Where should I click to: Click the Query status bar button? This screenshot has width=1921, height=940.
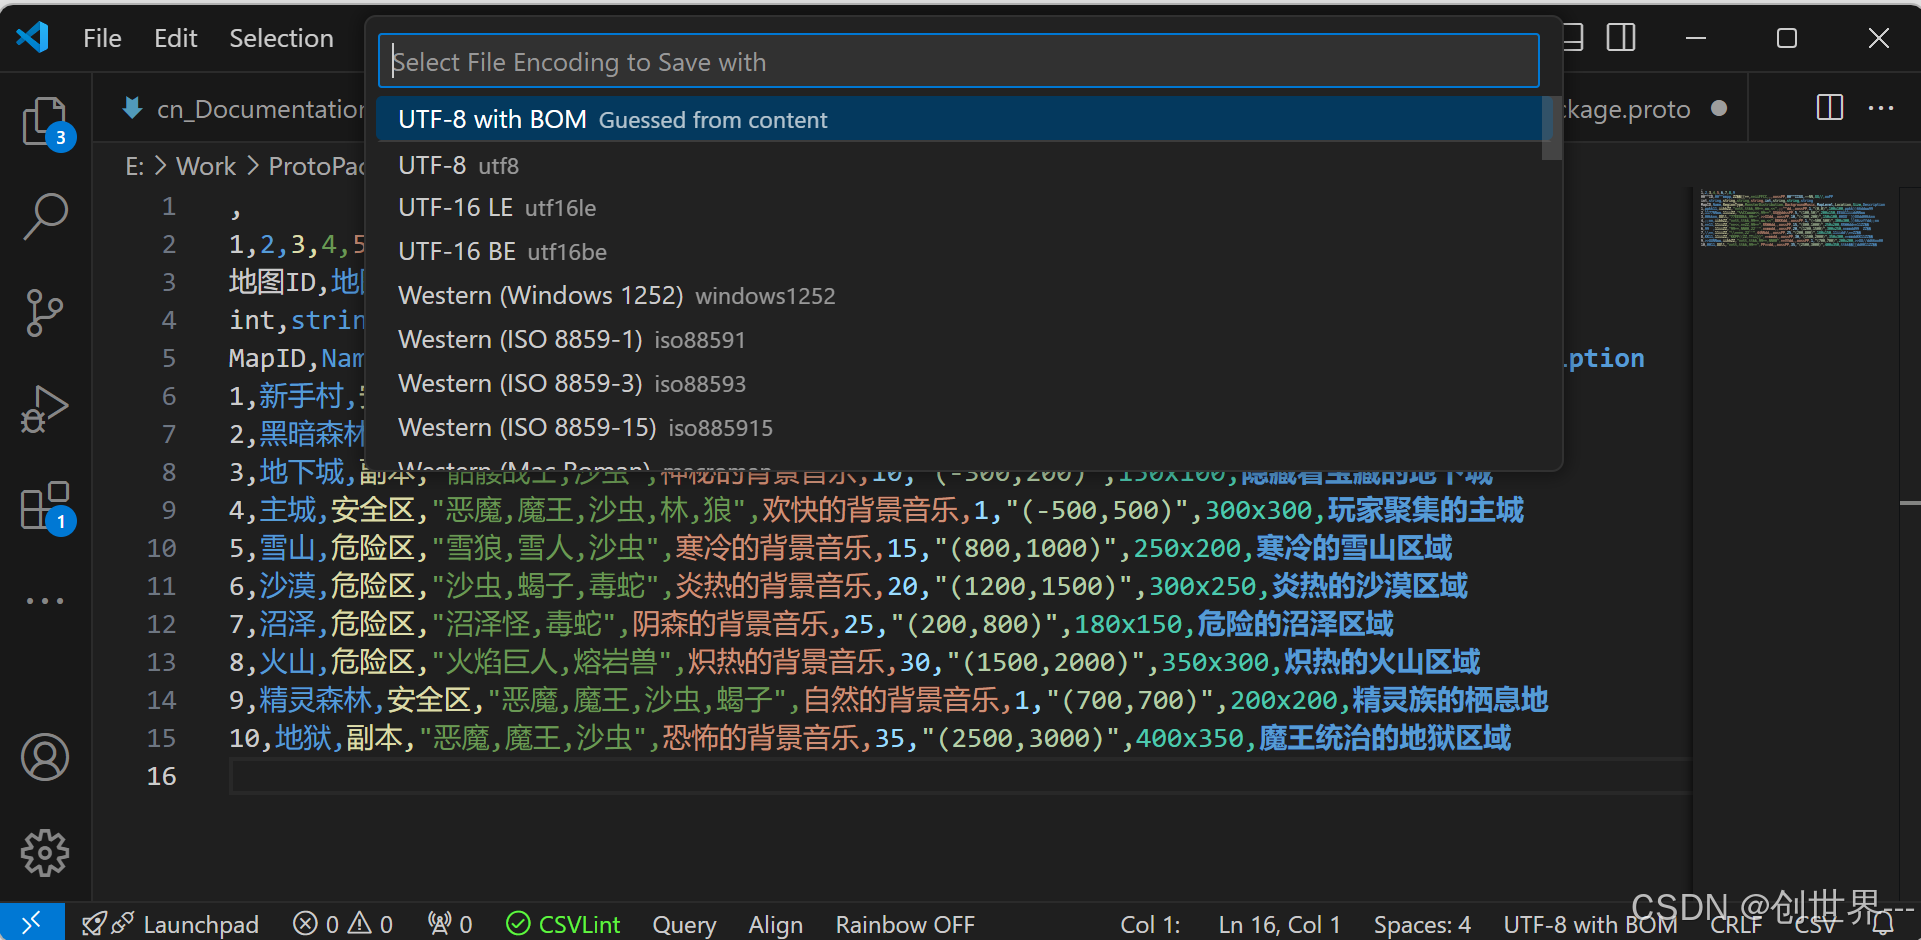(x=684, y=924)
